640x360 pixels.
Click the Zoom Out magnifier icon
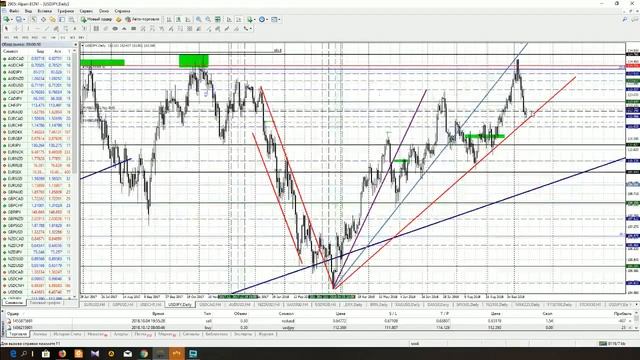click(208, 19)
